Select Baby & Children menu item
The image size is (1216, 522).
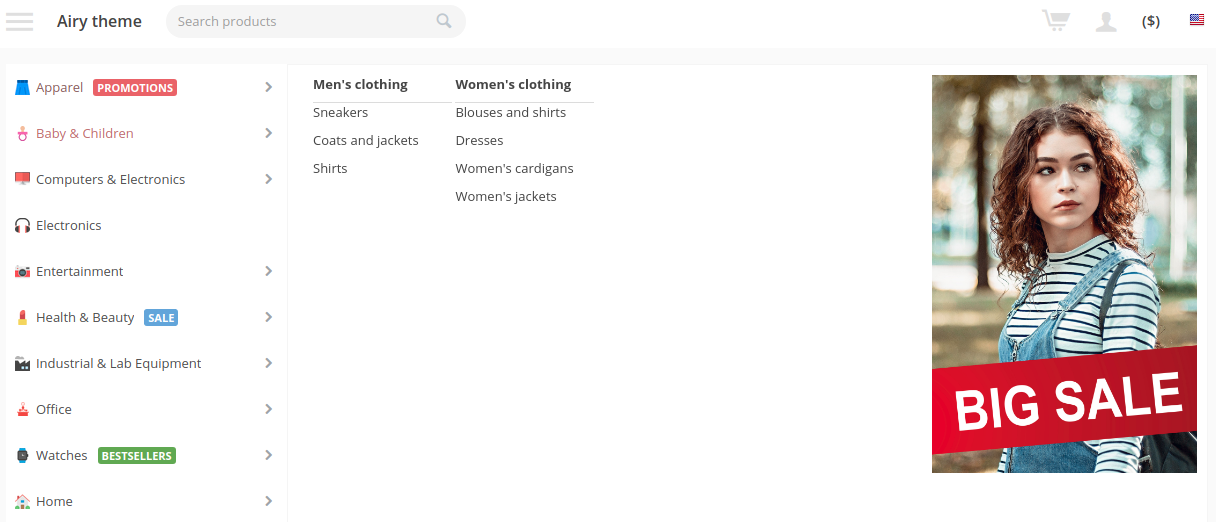tap(146, 133)
